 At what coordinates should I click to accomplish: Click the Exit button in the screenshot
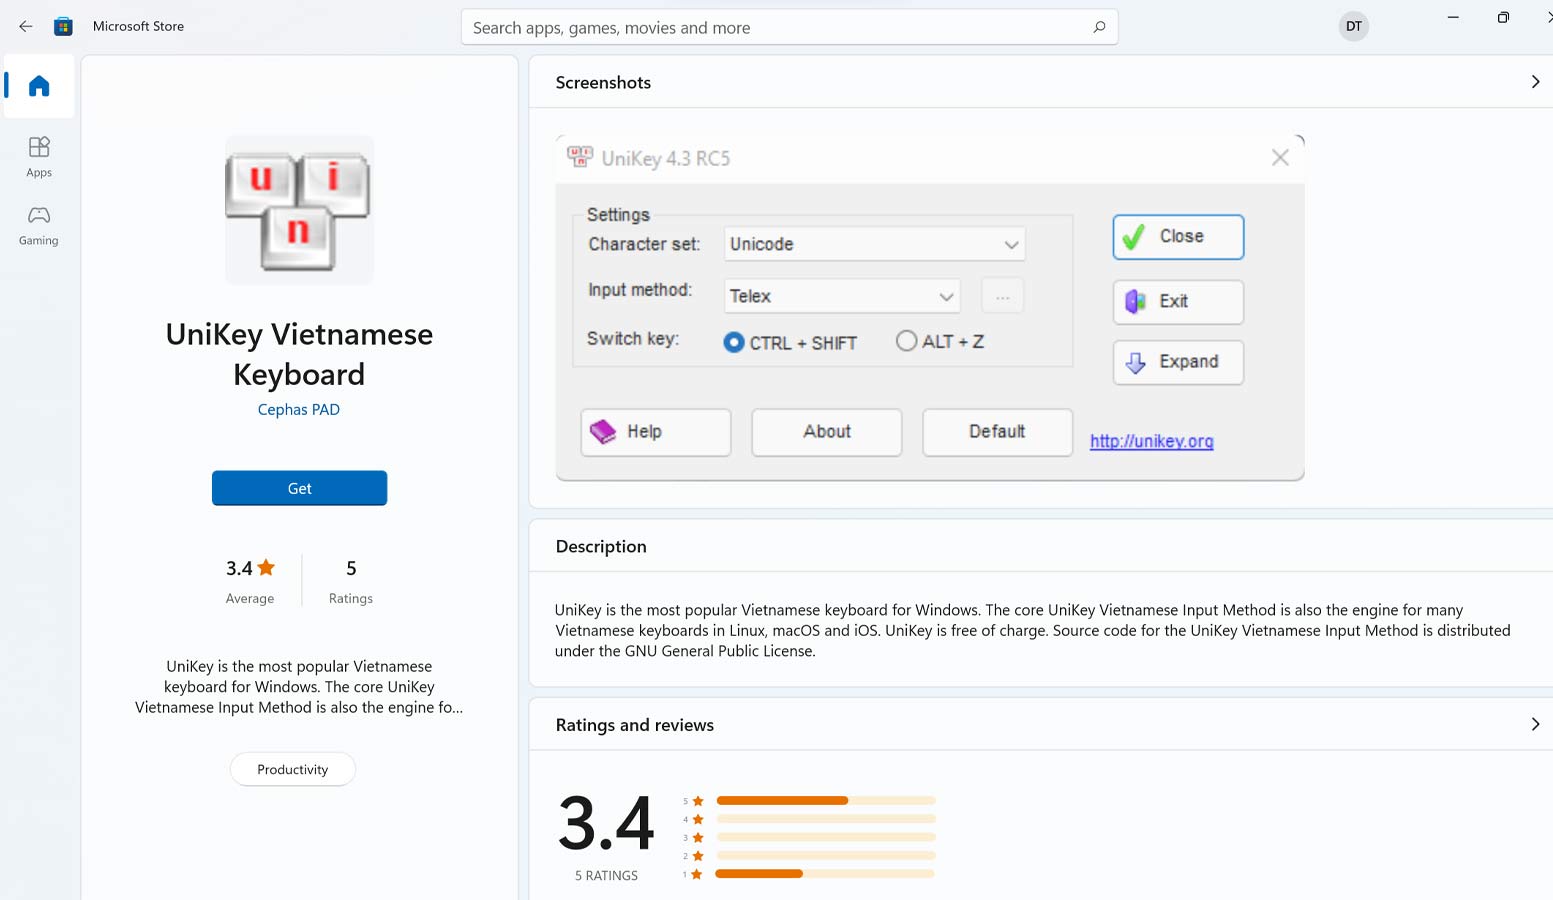click(1178, 301)
